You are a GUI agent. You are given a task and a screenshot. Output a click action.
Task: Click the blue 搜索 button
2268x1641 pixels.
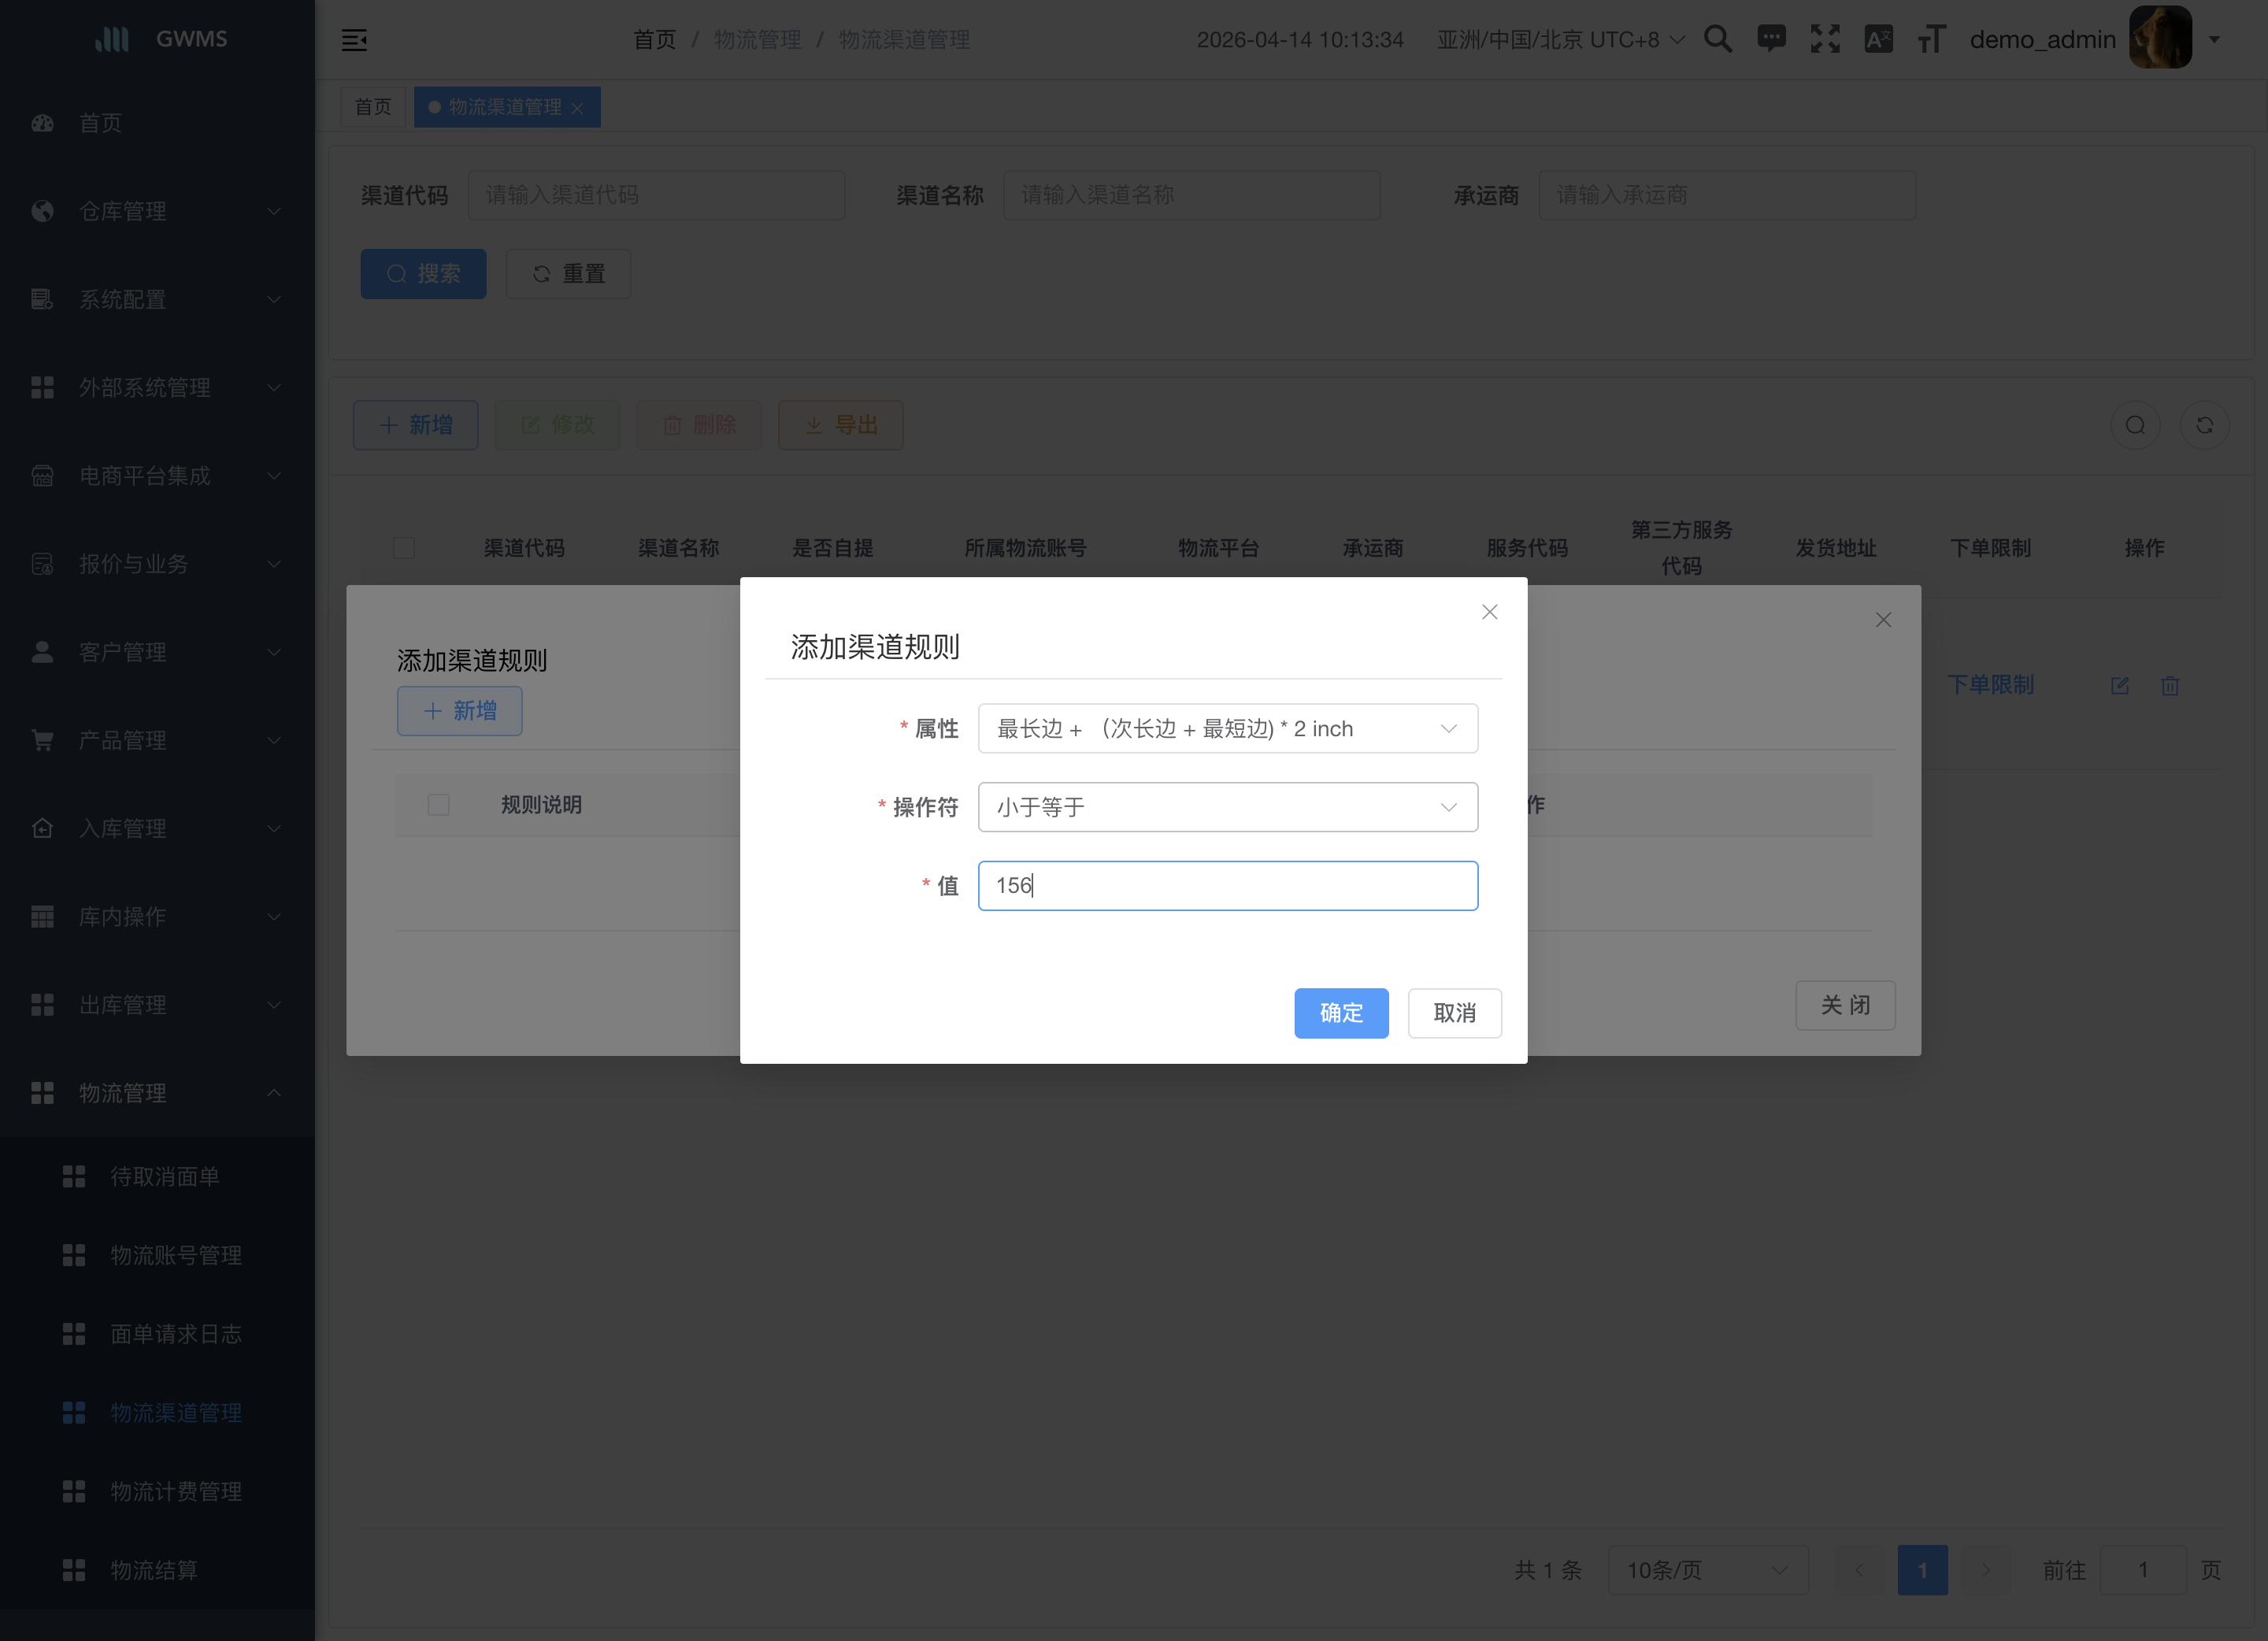tap(424, 274)
